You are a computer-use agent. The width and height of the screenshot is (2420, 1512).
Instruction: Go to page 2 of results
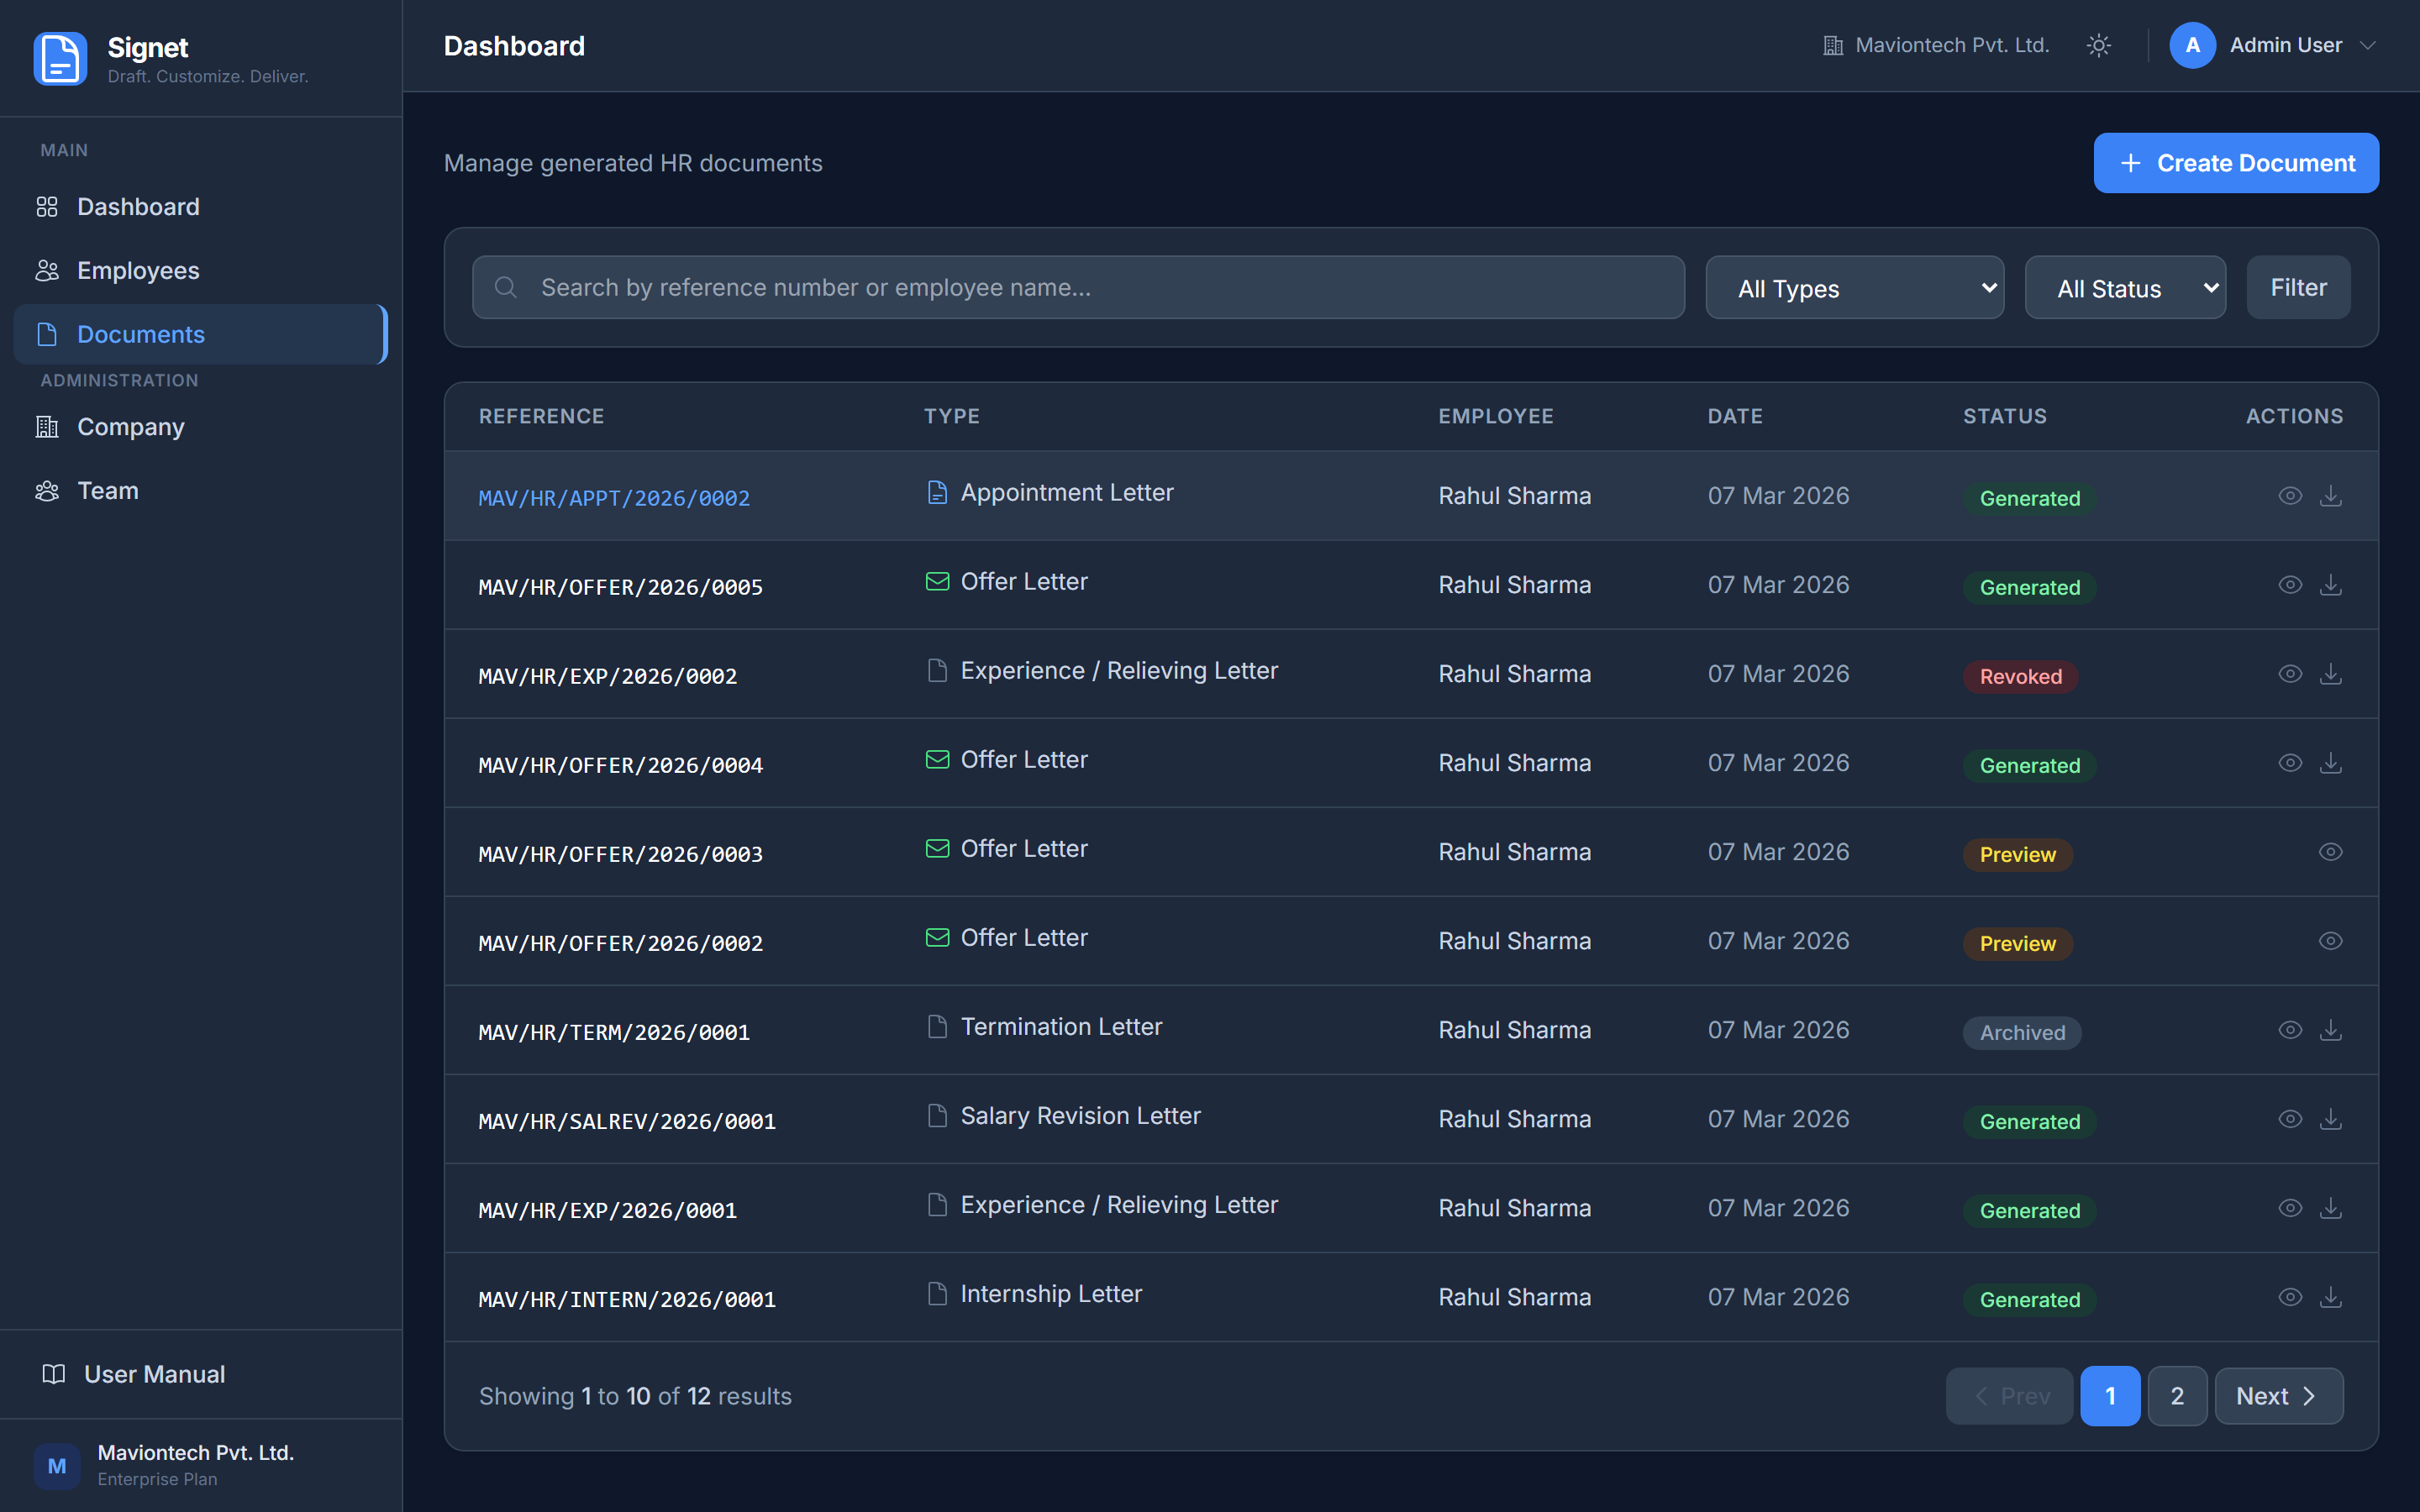point(2176,1396)
